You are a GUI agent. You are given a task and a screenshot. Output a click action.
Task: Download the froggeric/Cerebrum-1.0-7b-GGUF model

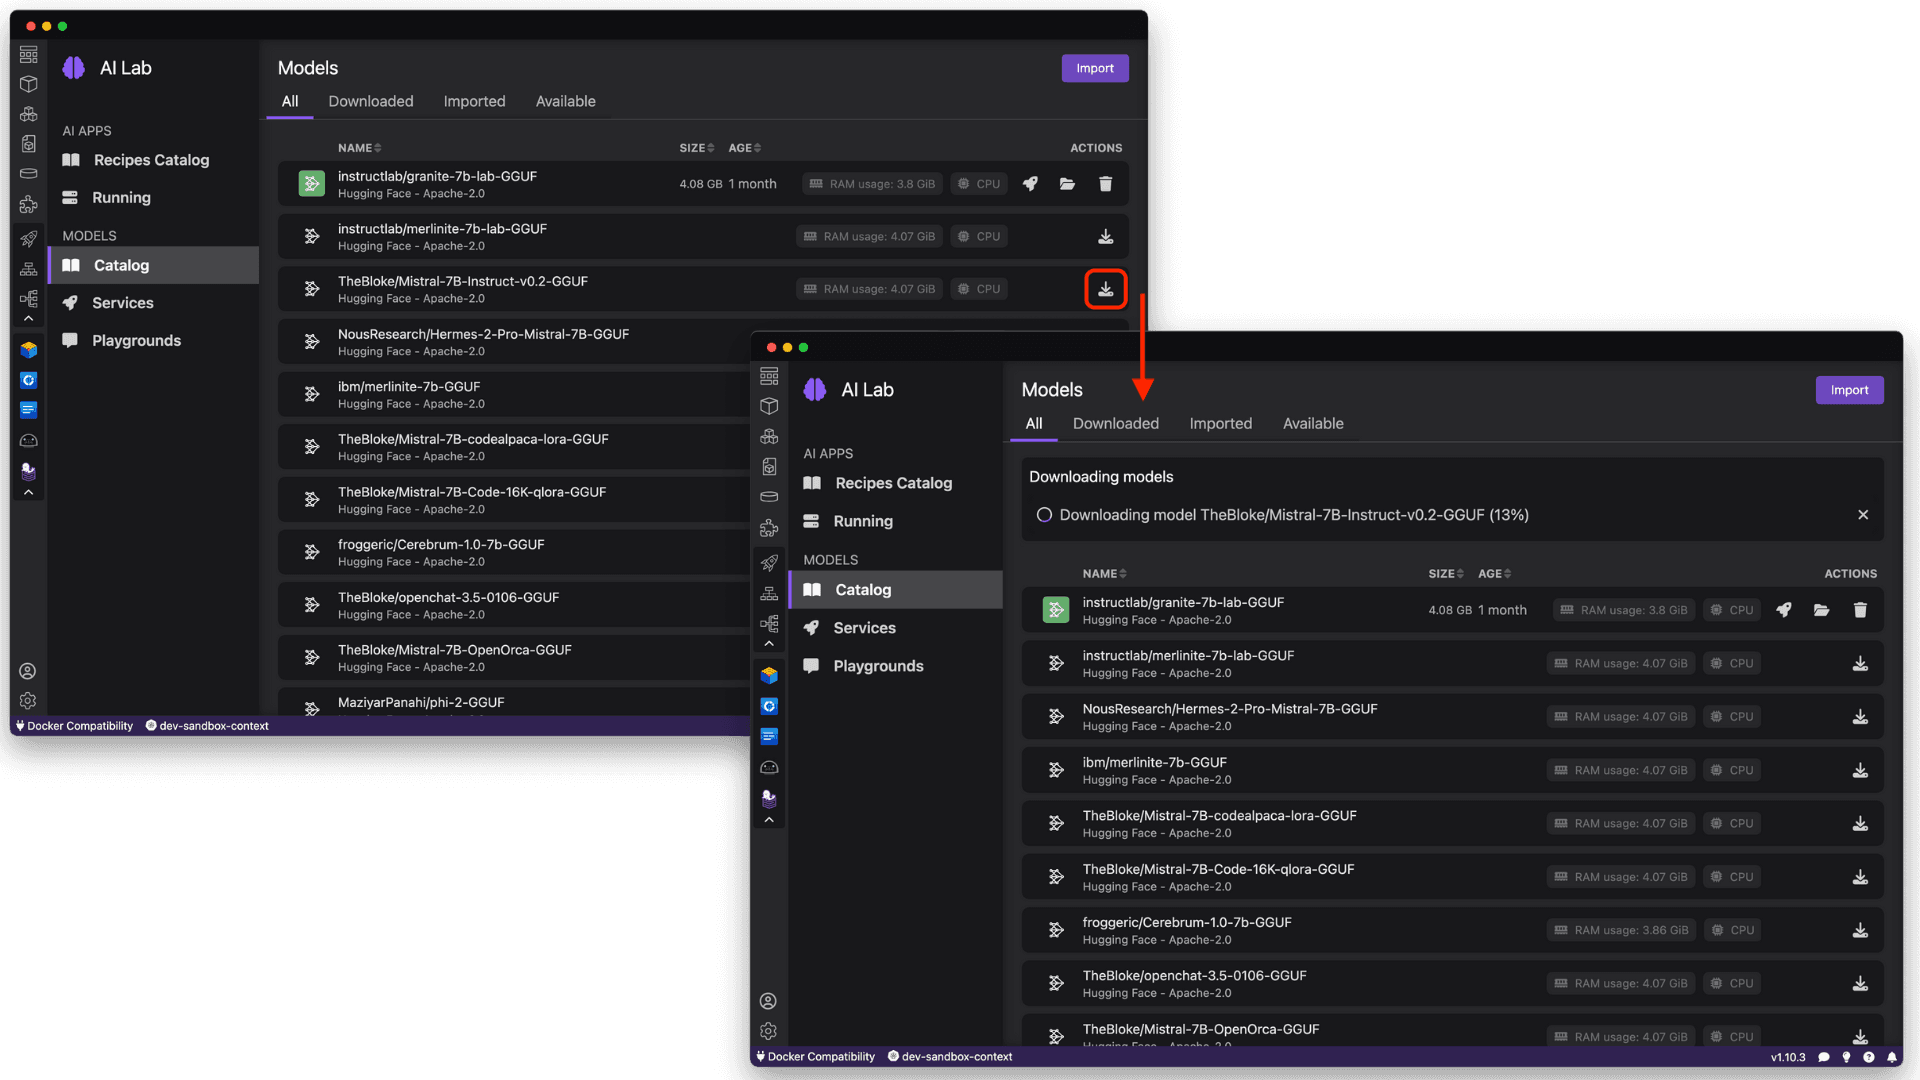tap(1860, 930)
